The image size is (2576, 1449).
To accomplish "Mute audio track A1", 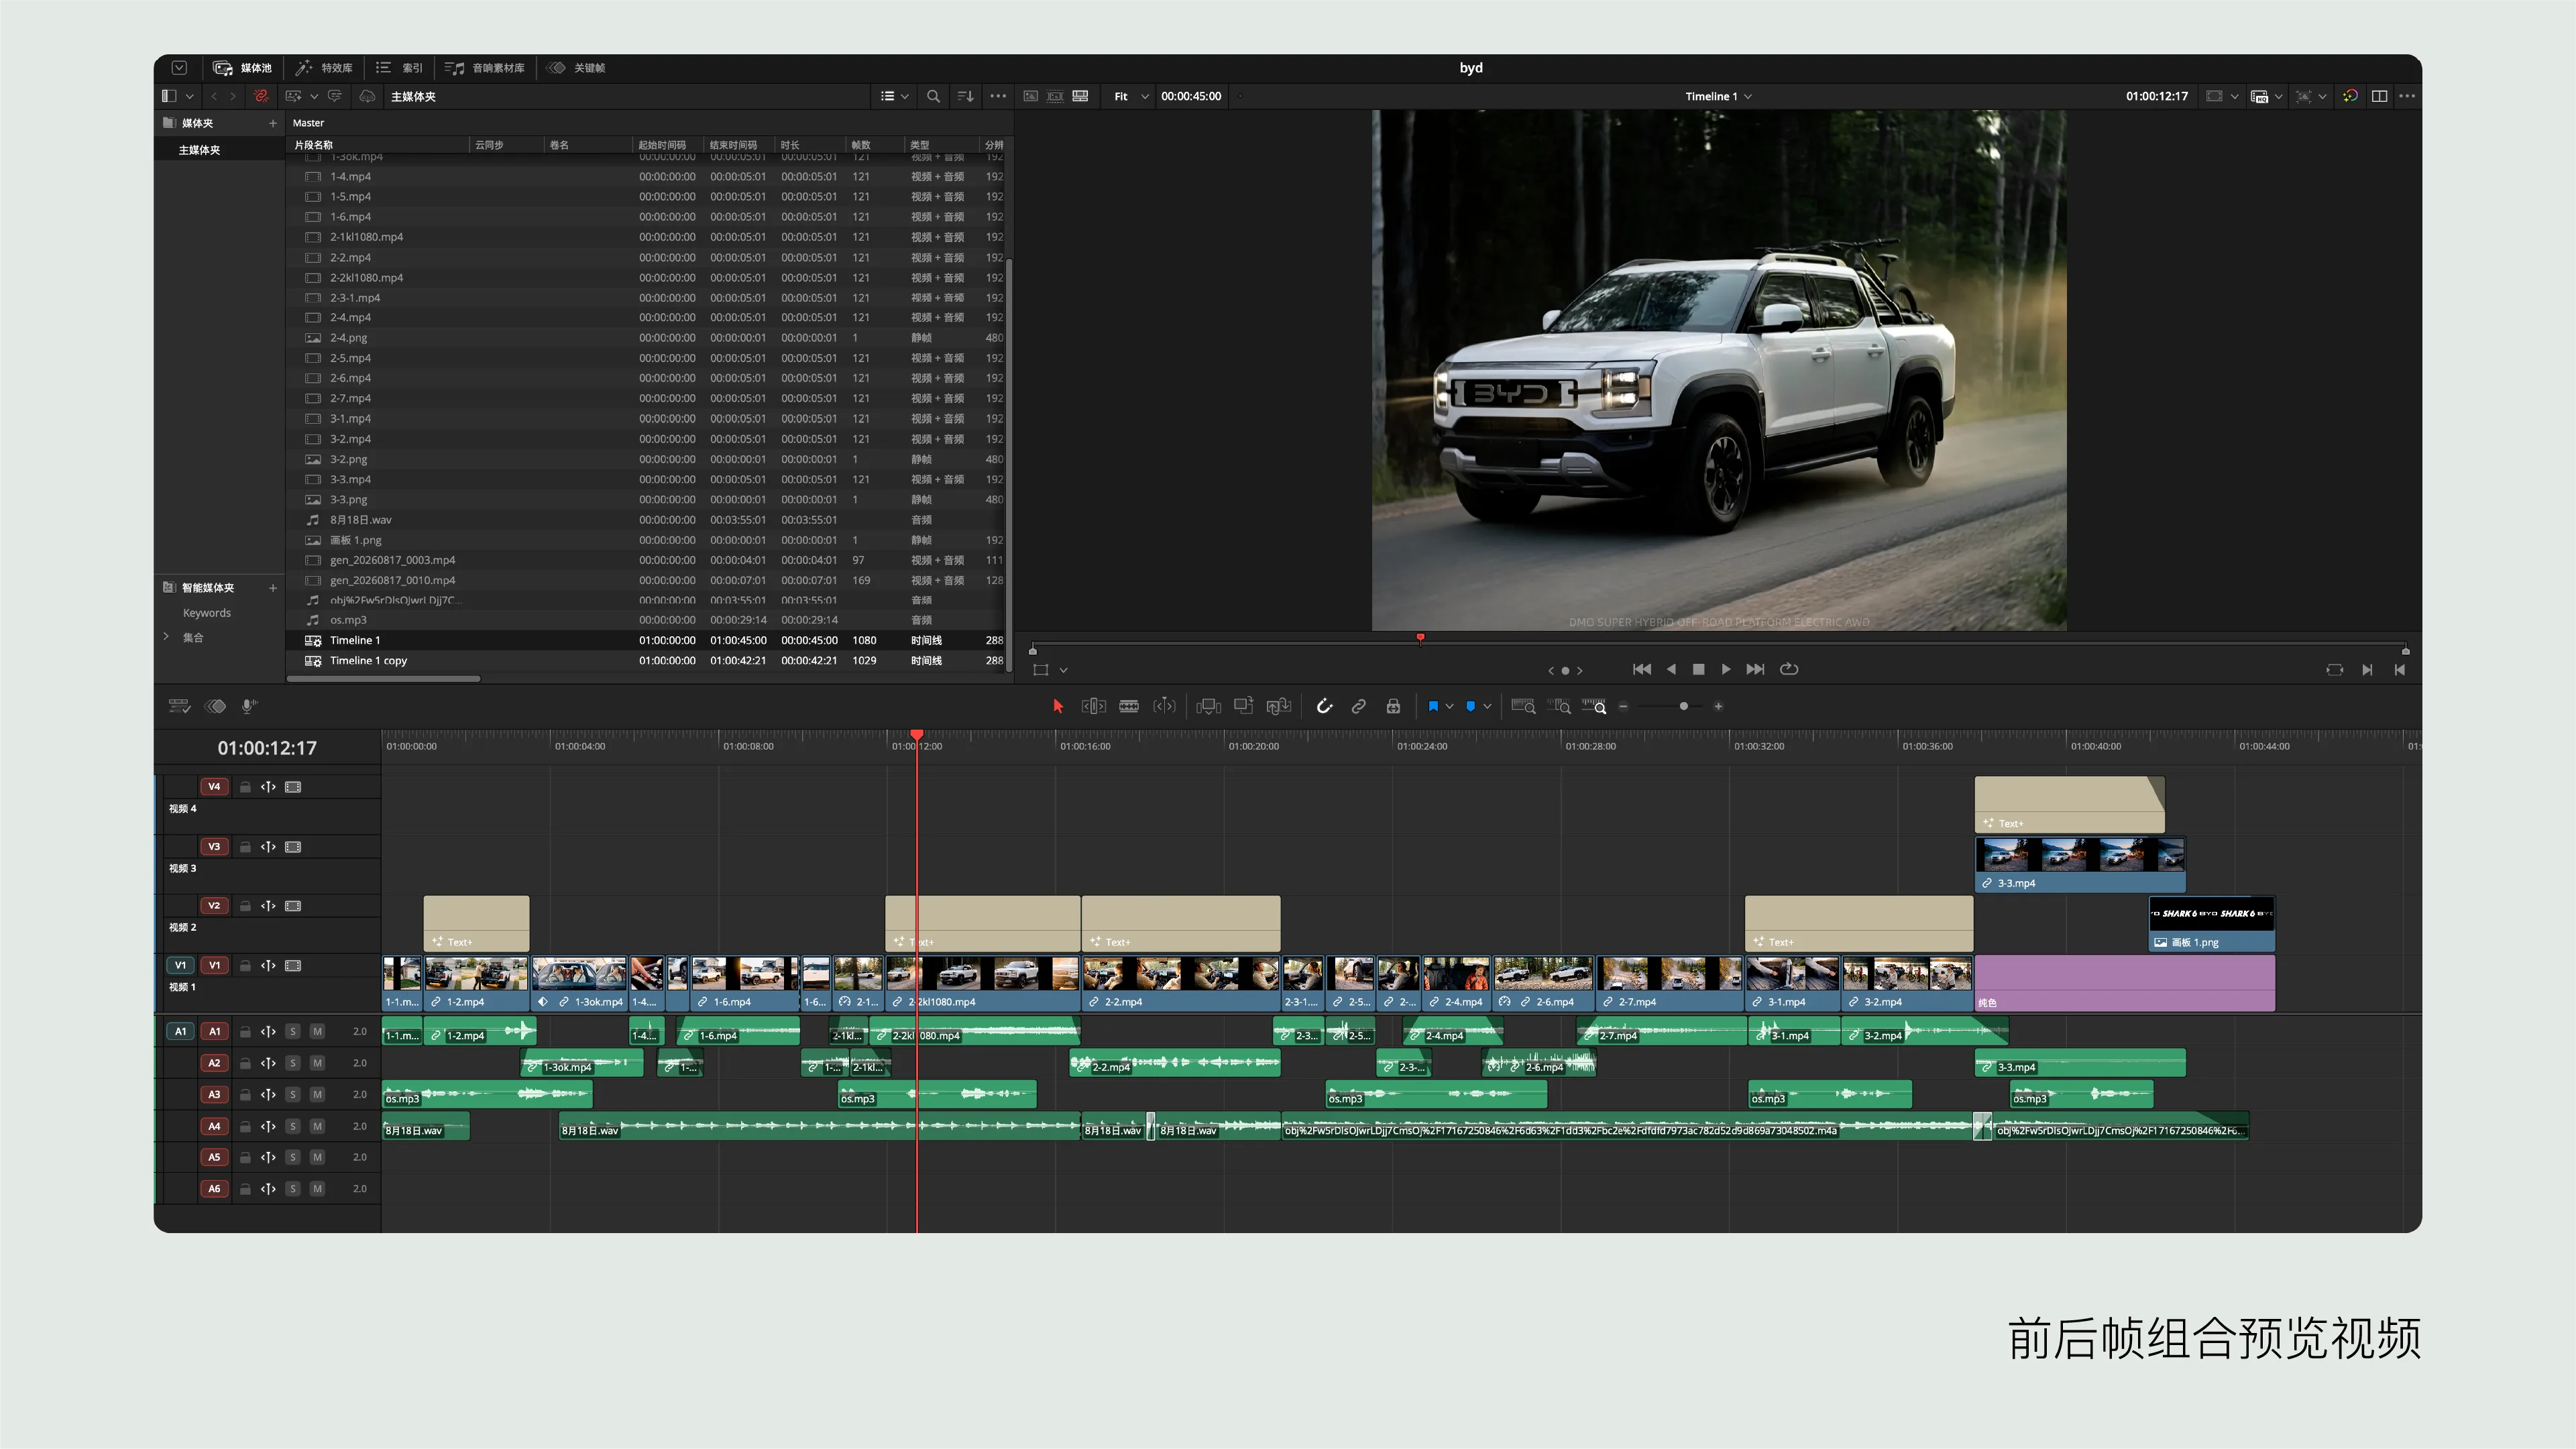I will (317, 1031).
